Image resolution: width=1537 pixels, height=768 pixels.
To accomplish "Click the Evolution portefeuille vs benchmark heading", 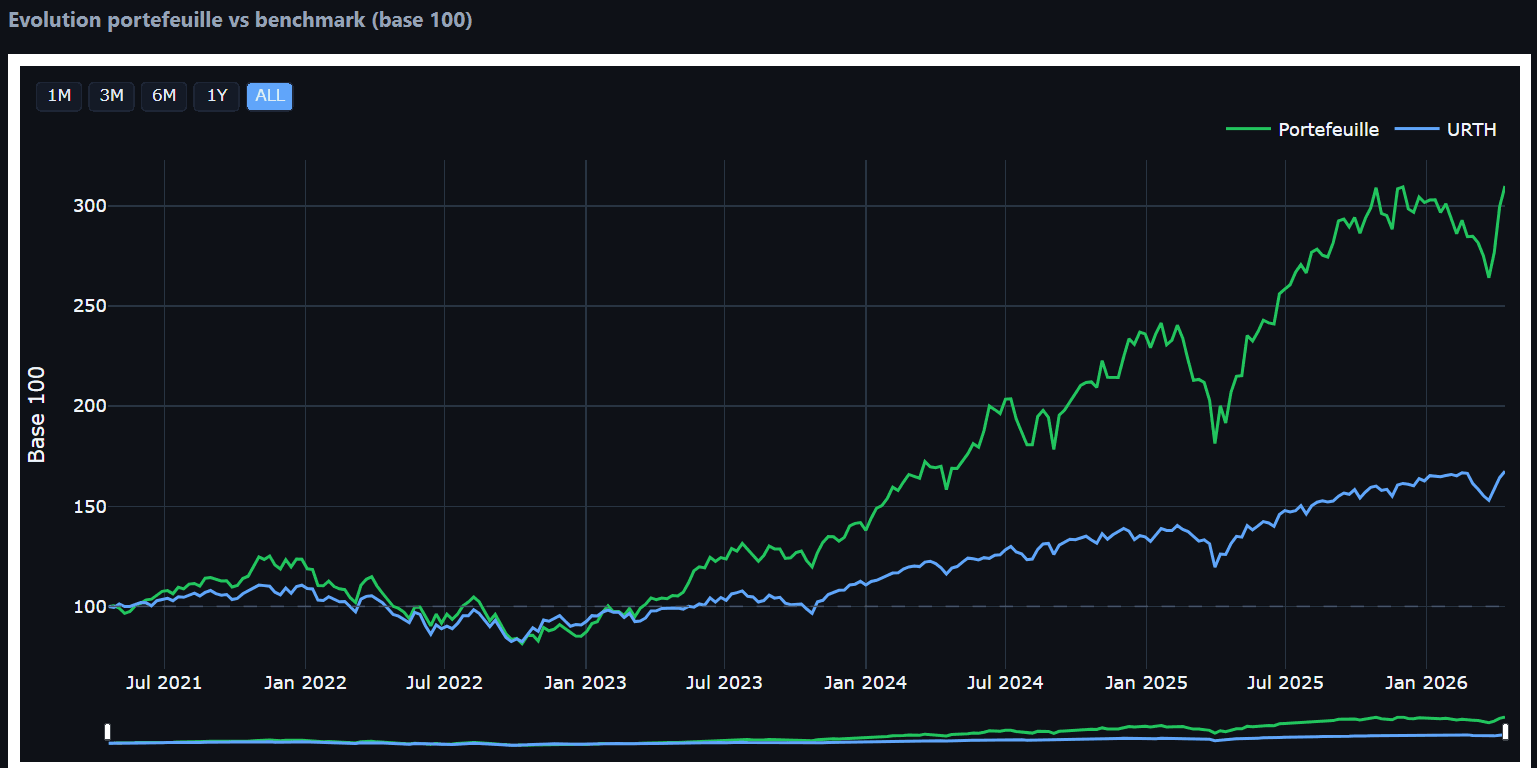I will 240,20.
